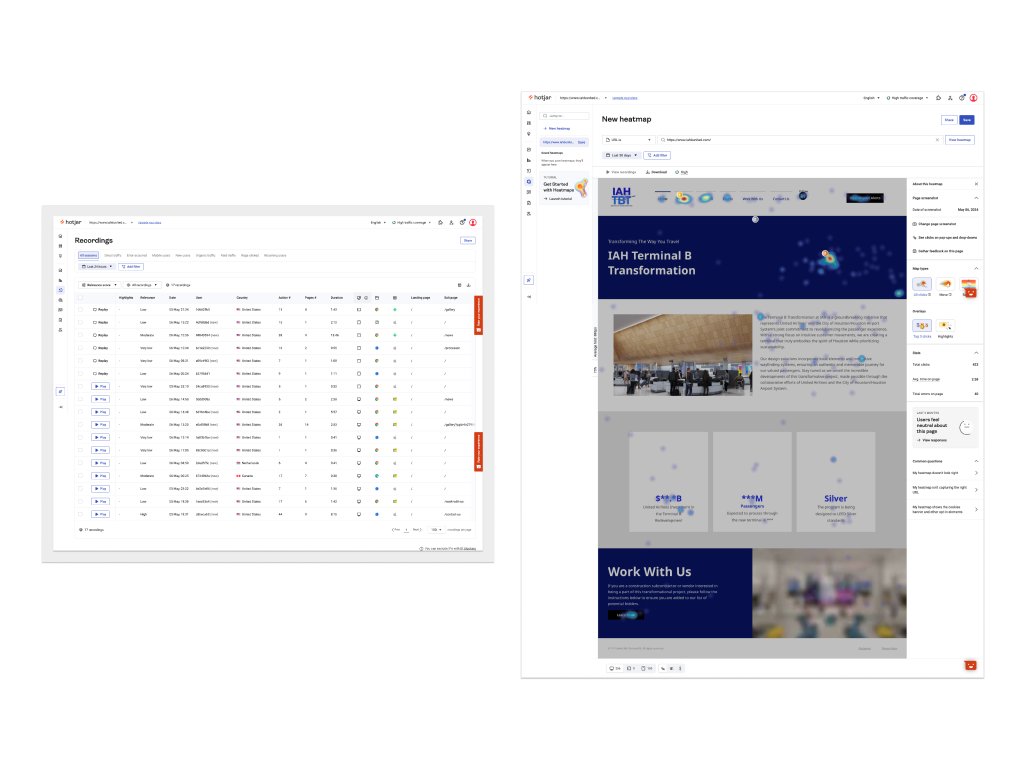Image resolution: width=1024 pixels, height=768 pixels.
Task: Open heatmaps icon in heatmap sidebar
Action: click(529, 182)
